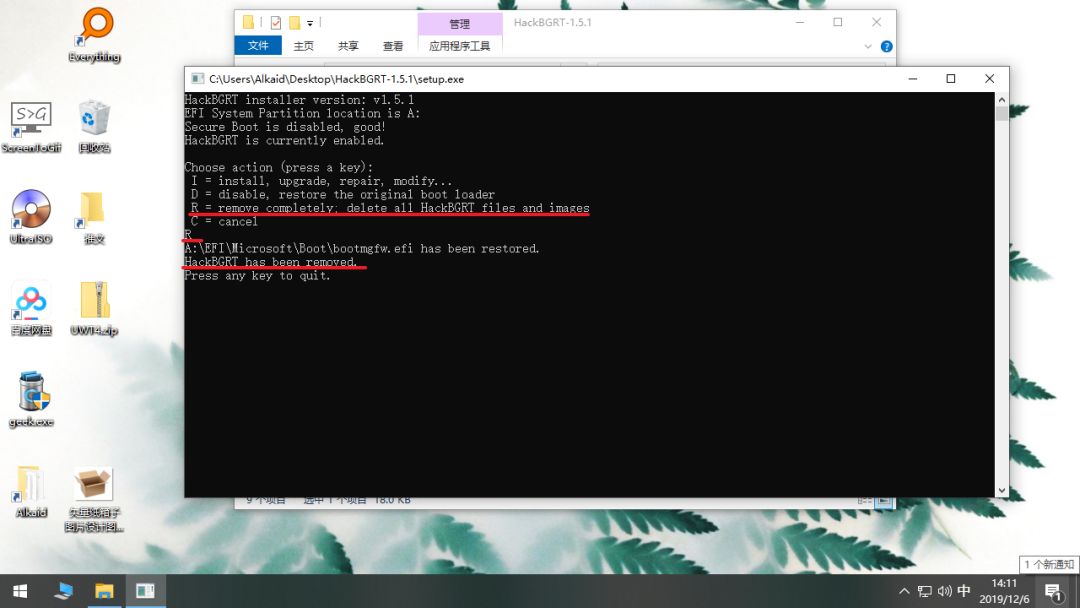Open the quick access toolbar dropdown arrow
Screen dimensions: 1080x608
pyautogui.click(x=310, y=23)
